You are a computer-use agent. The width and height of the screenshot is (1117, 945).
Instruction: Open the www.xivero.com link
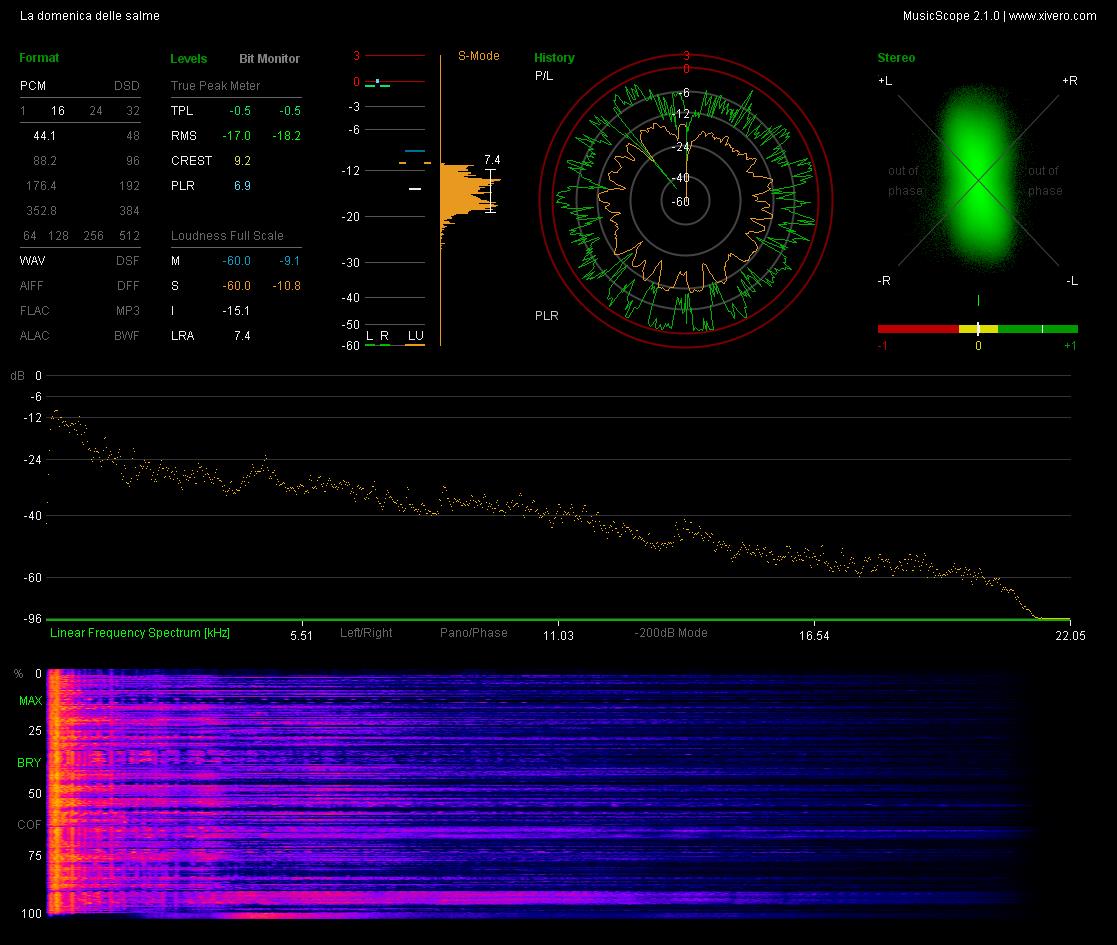1053,16
